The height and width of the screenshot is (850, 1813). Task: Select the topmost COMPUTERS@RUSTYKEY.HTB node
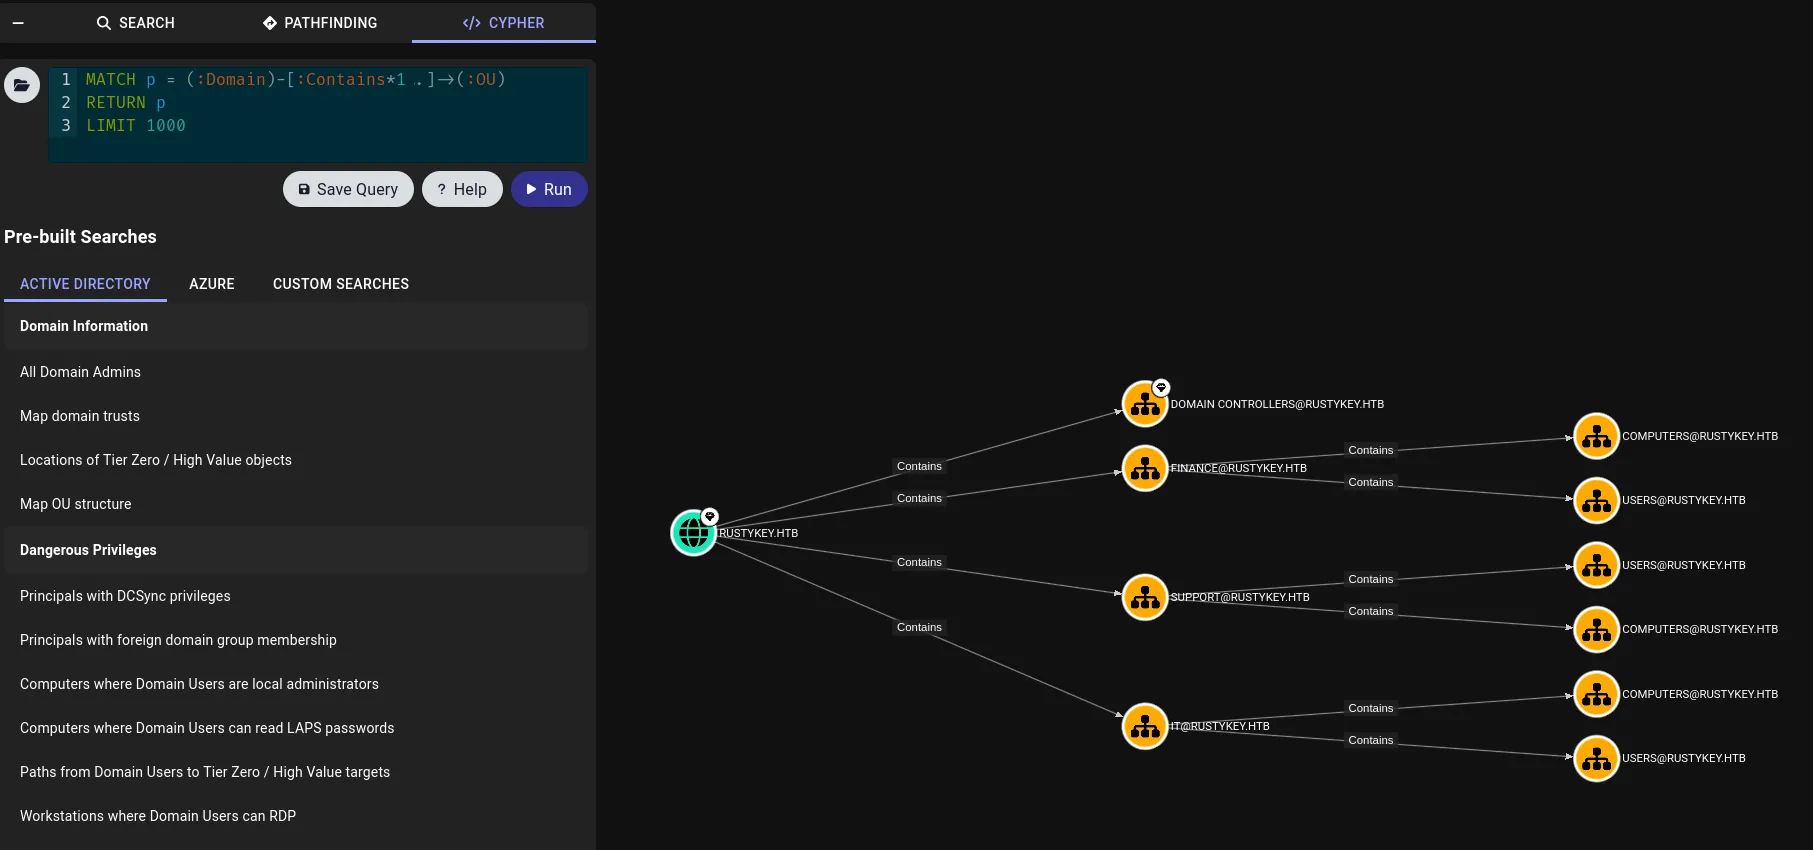[x=1596, y=436]
